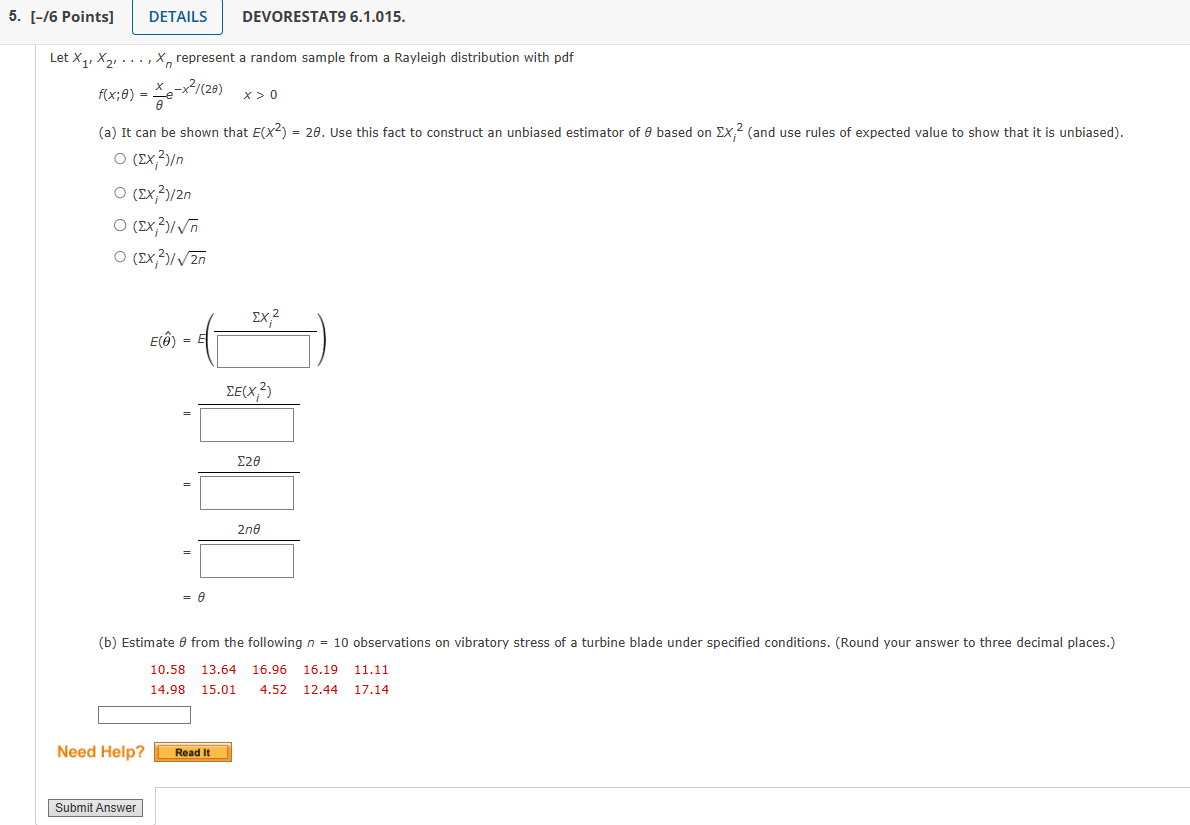The width and height of the screenshot is (1190, 825).
Task: Select the (Σxᵢ²)/2n answer option
Action: pos(120,191)
